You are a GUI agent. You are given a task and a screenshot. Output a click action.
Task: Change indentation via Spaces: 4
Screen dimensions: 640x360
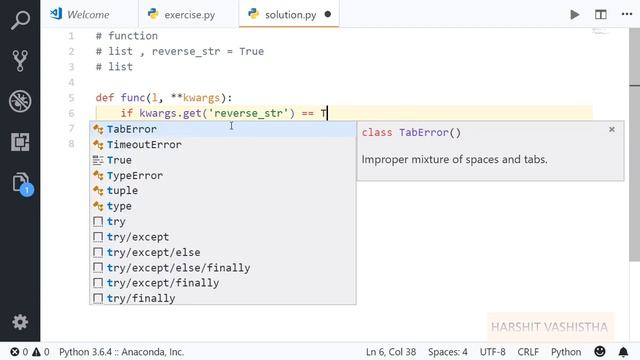point(448,352)
